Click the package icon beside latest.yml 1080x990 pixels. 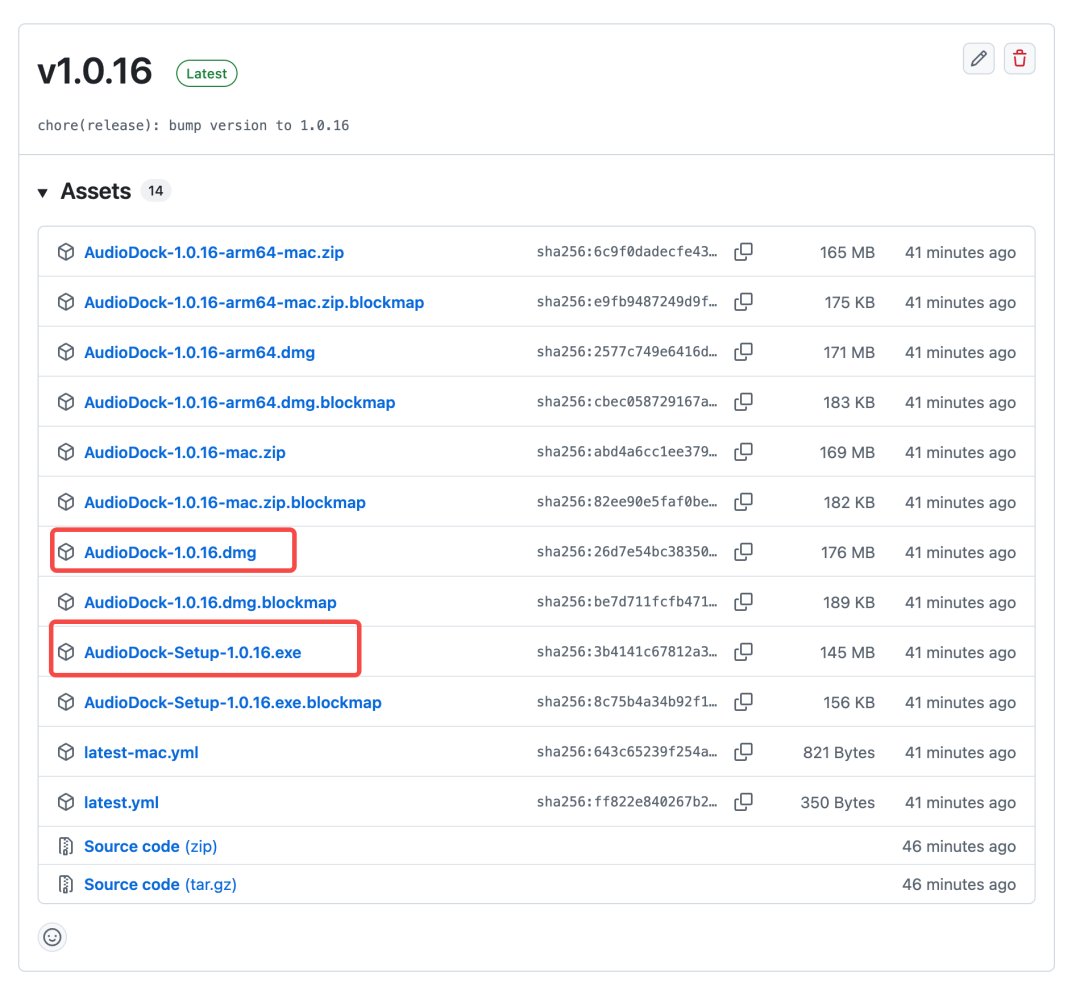65,802
